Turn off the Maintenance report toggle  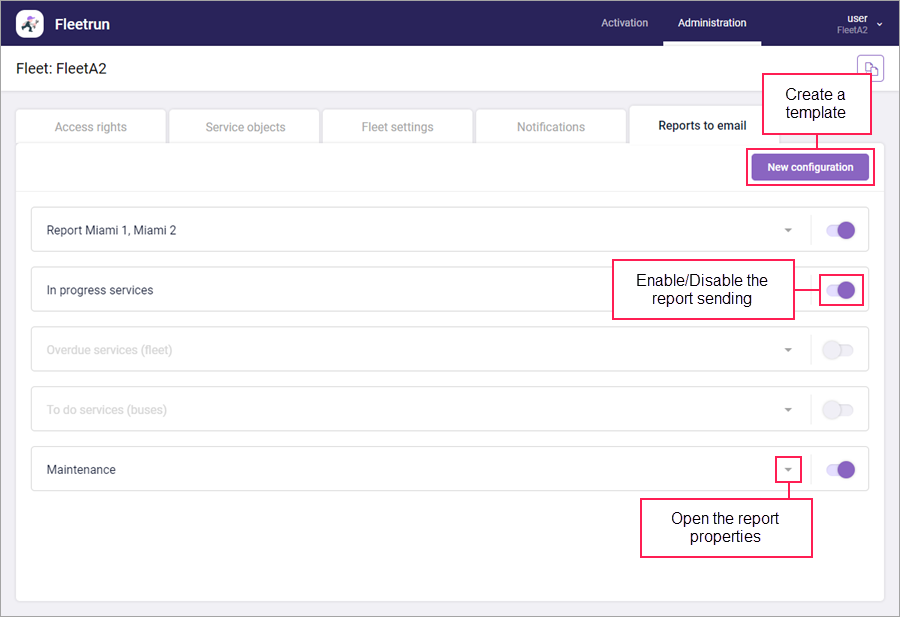(x=840, y=469)
